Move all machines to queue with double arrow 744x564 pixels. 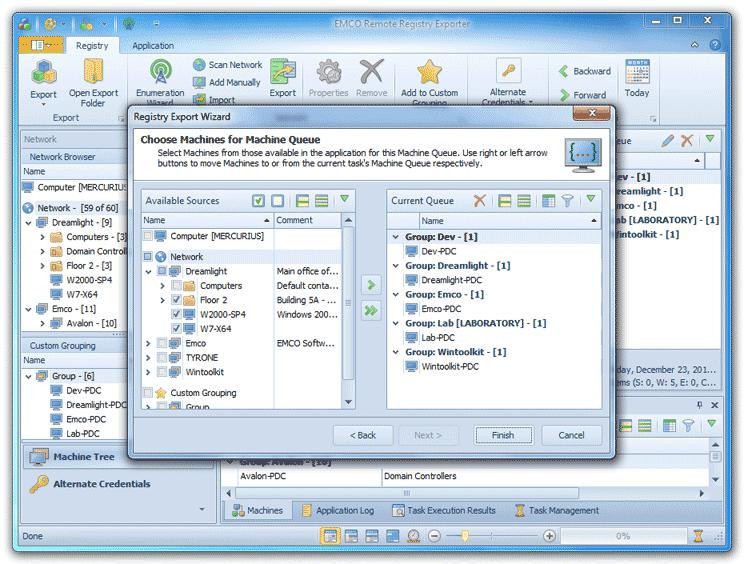[x=371, y=311]
